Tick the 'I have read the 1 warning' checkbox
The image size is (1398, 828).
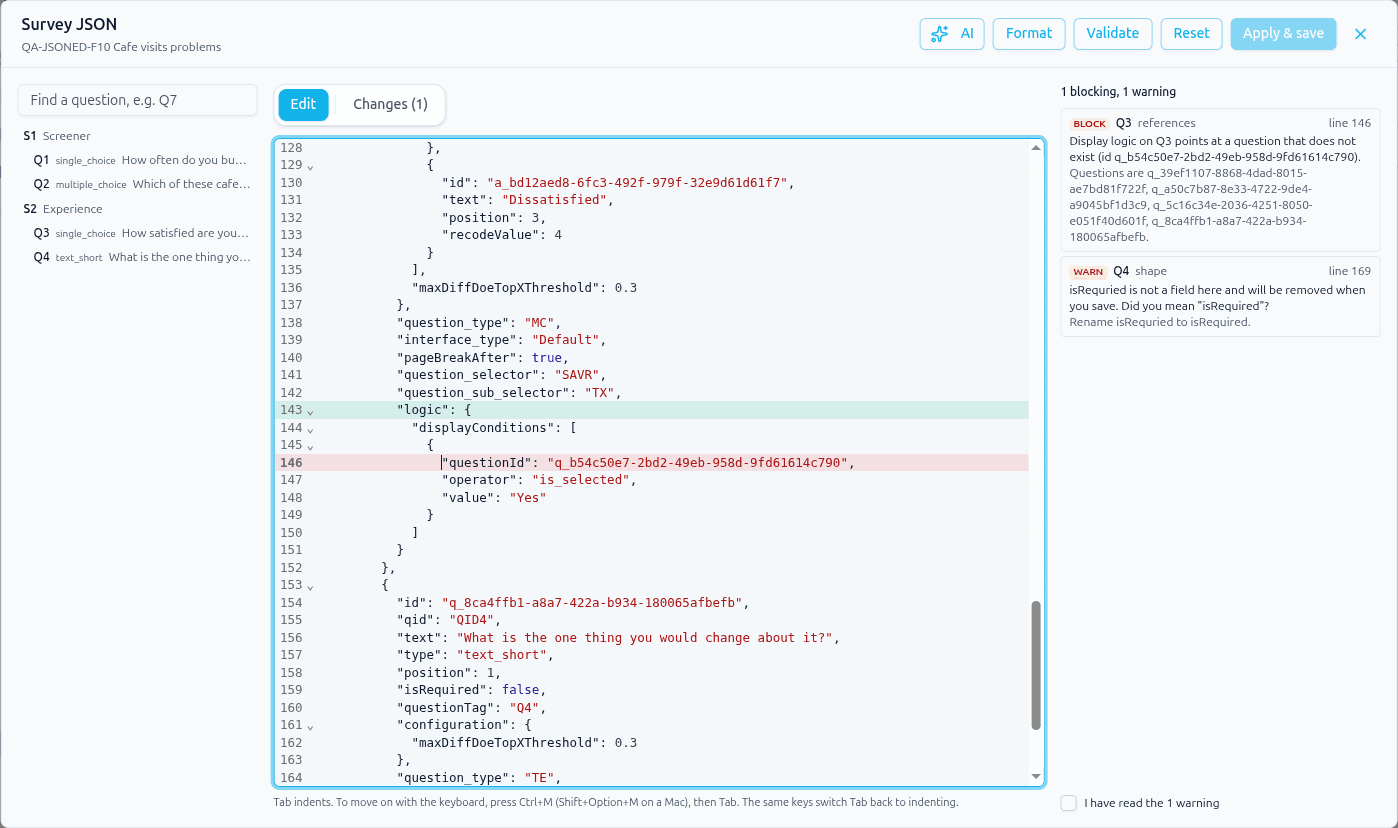(x=1069, y=803)
